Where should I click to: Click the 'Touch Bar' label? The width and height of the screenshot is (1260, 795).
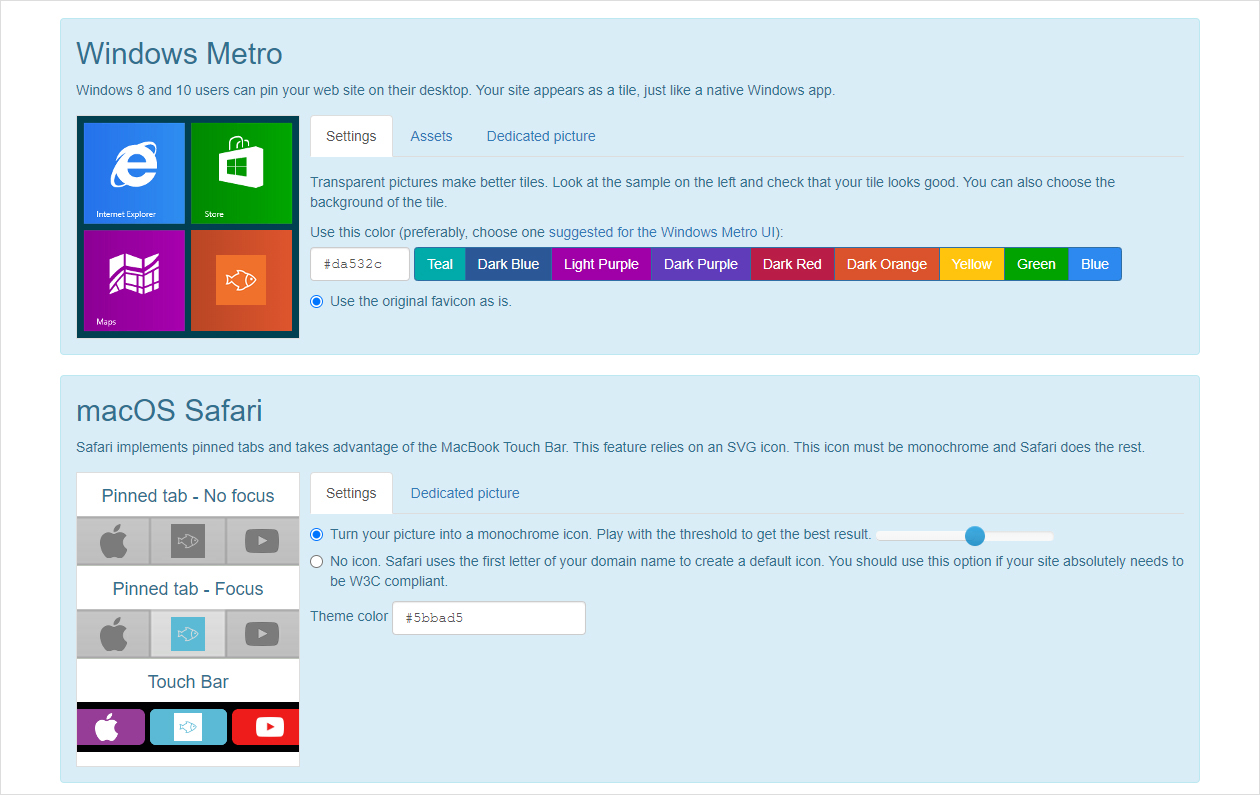[x=188, y=682]
